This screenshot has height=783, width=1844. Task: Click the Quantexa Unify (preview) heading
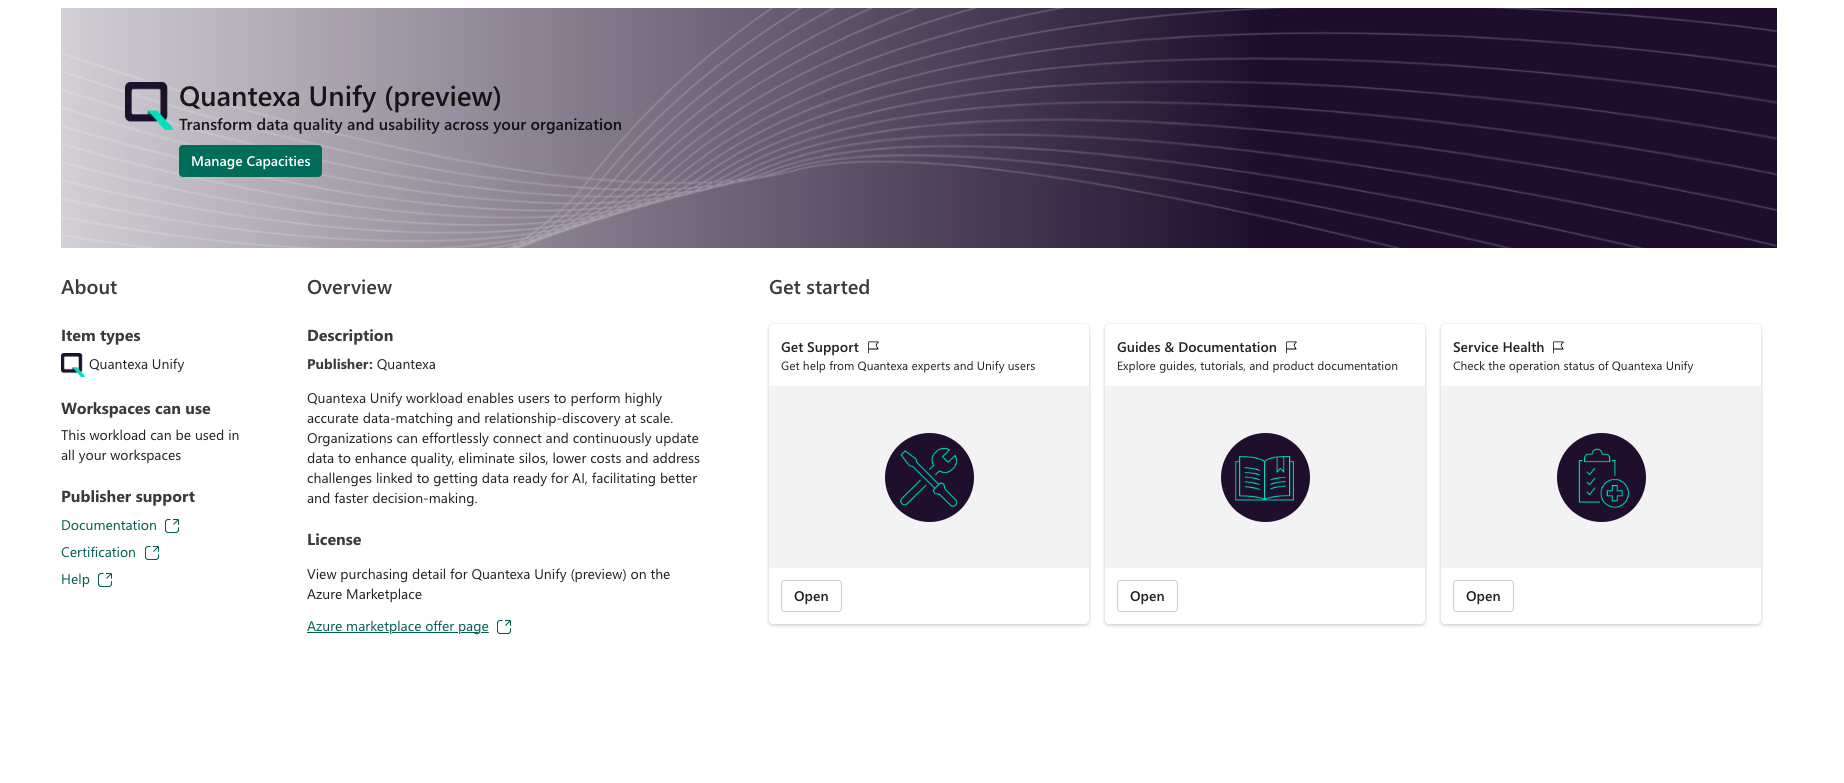pos(340,96)
